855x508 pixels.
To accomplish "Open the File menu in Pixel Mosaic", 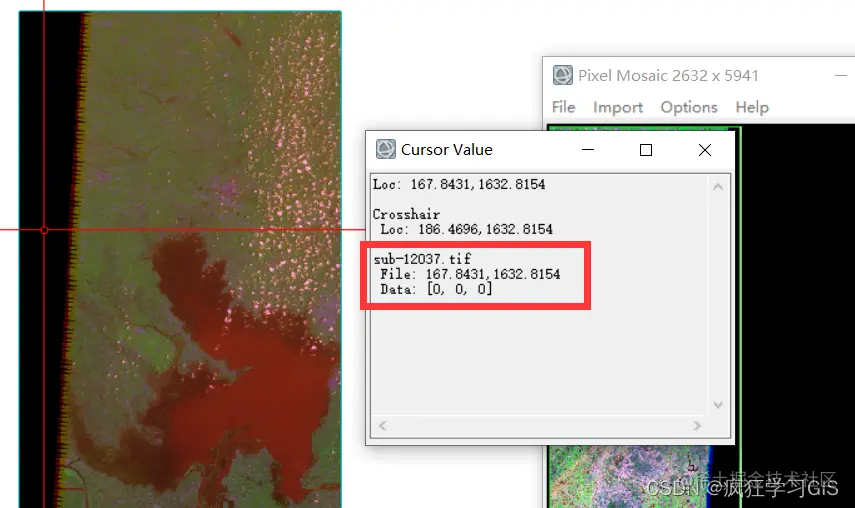I will (x=563, y=107).
